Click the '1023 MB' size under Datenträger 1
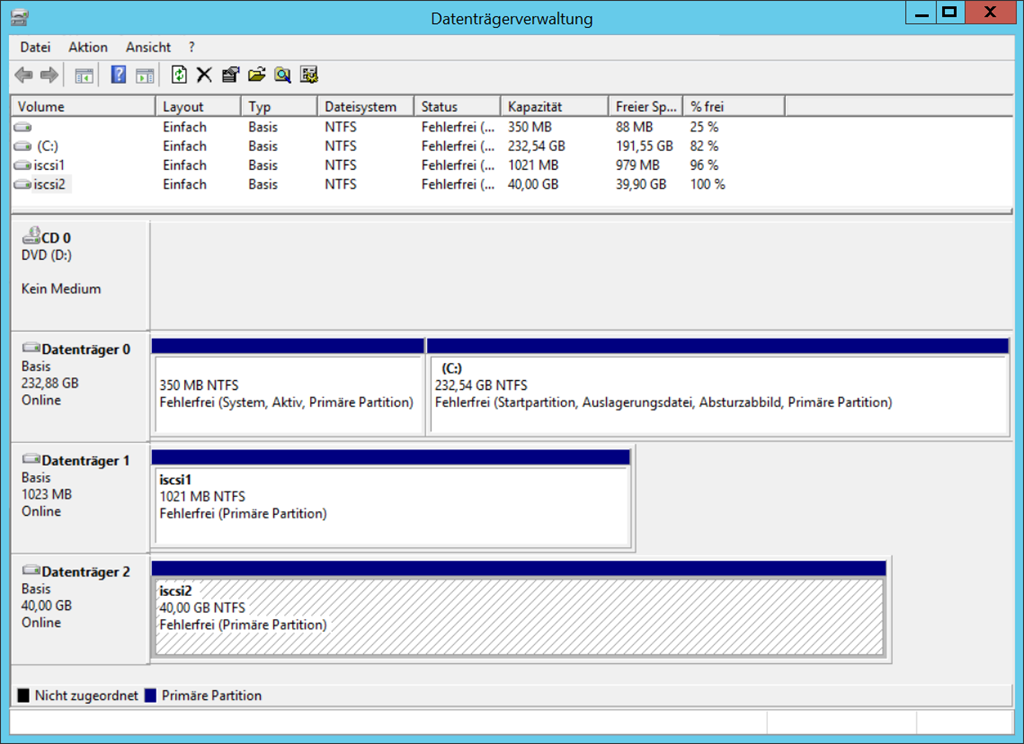The image size is (1024, 744). tap(46, 494)
